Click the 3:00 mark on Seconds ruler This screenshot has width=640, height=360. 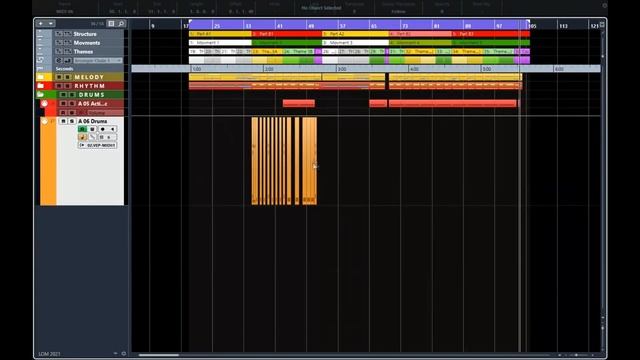click(x=342, y=69)
